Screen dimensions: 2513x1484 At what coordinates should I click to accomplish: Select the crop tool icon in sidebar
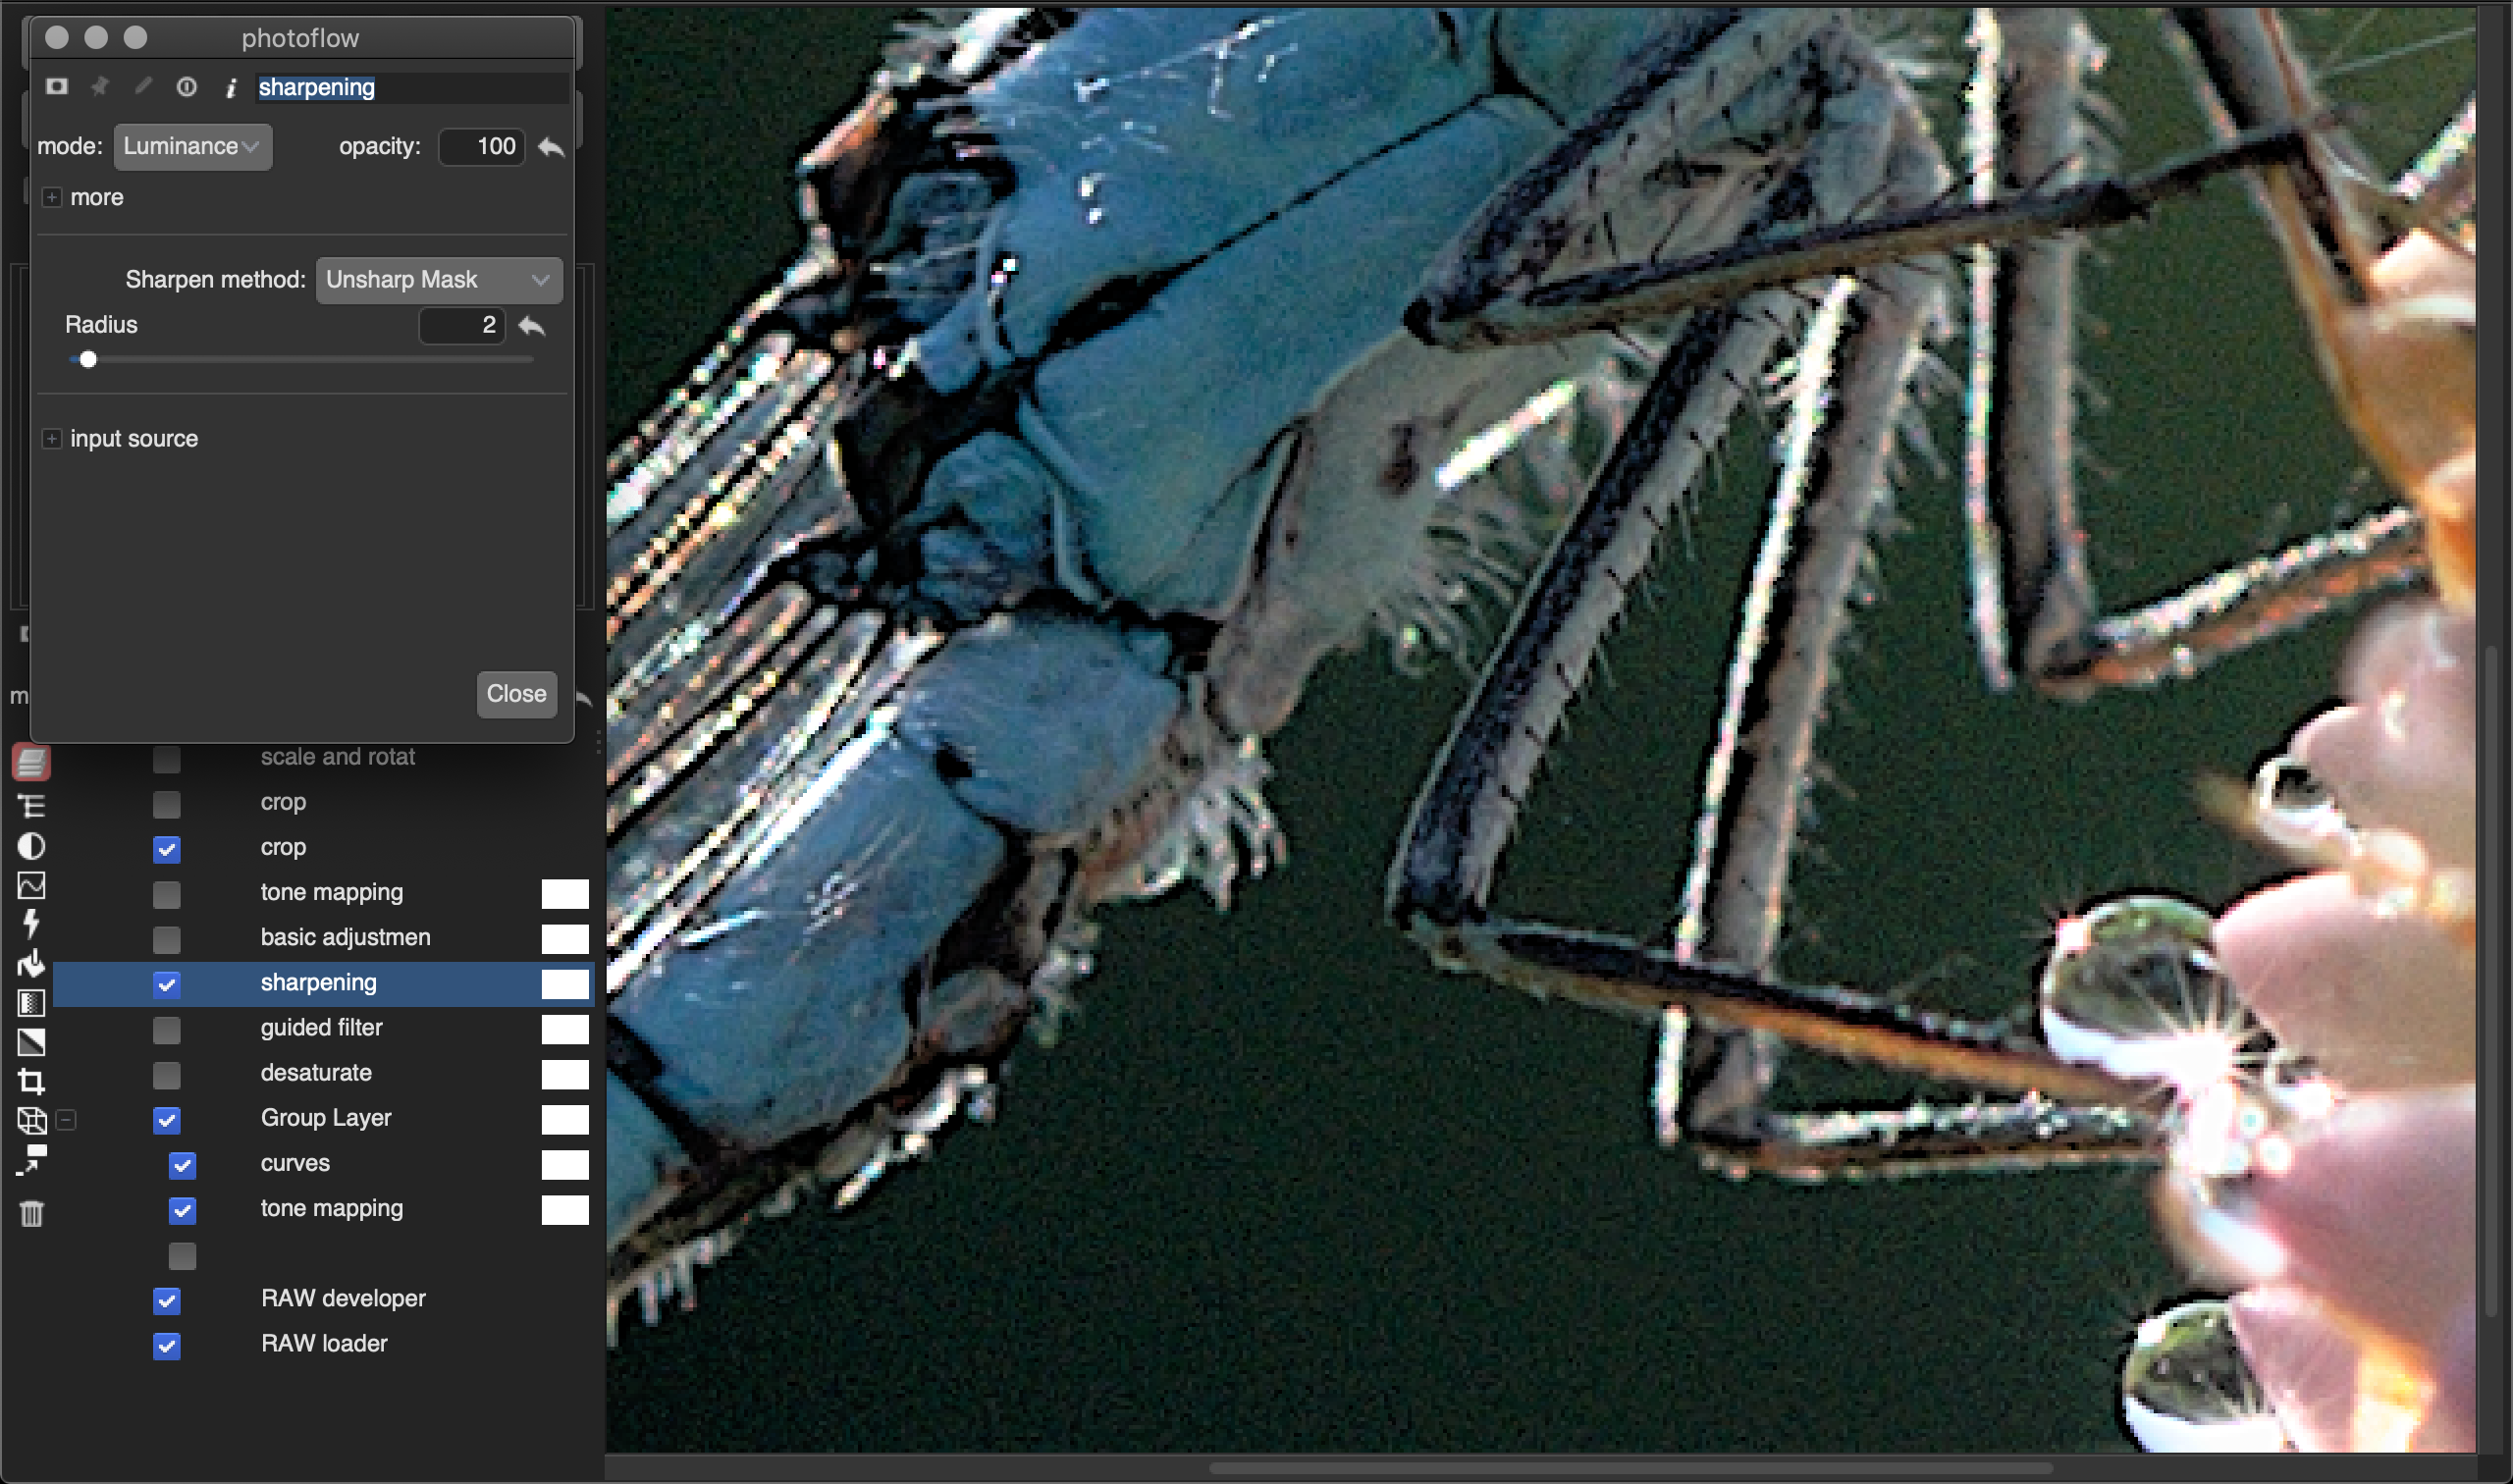coord(31,1081)
